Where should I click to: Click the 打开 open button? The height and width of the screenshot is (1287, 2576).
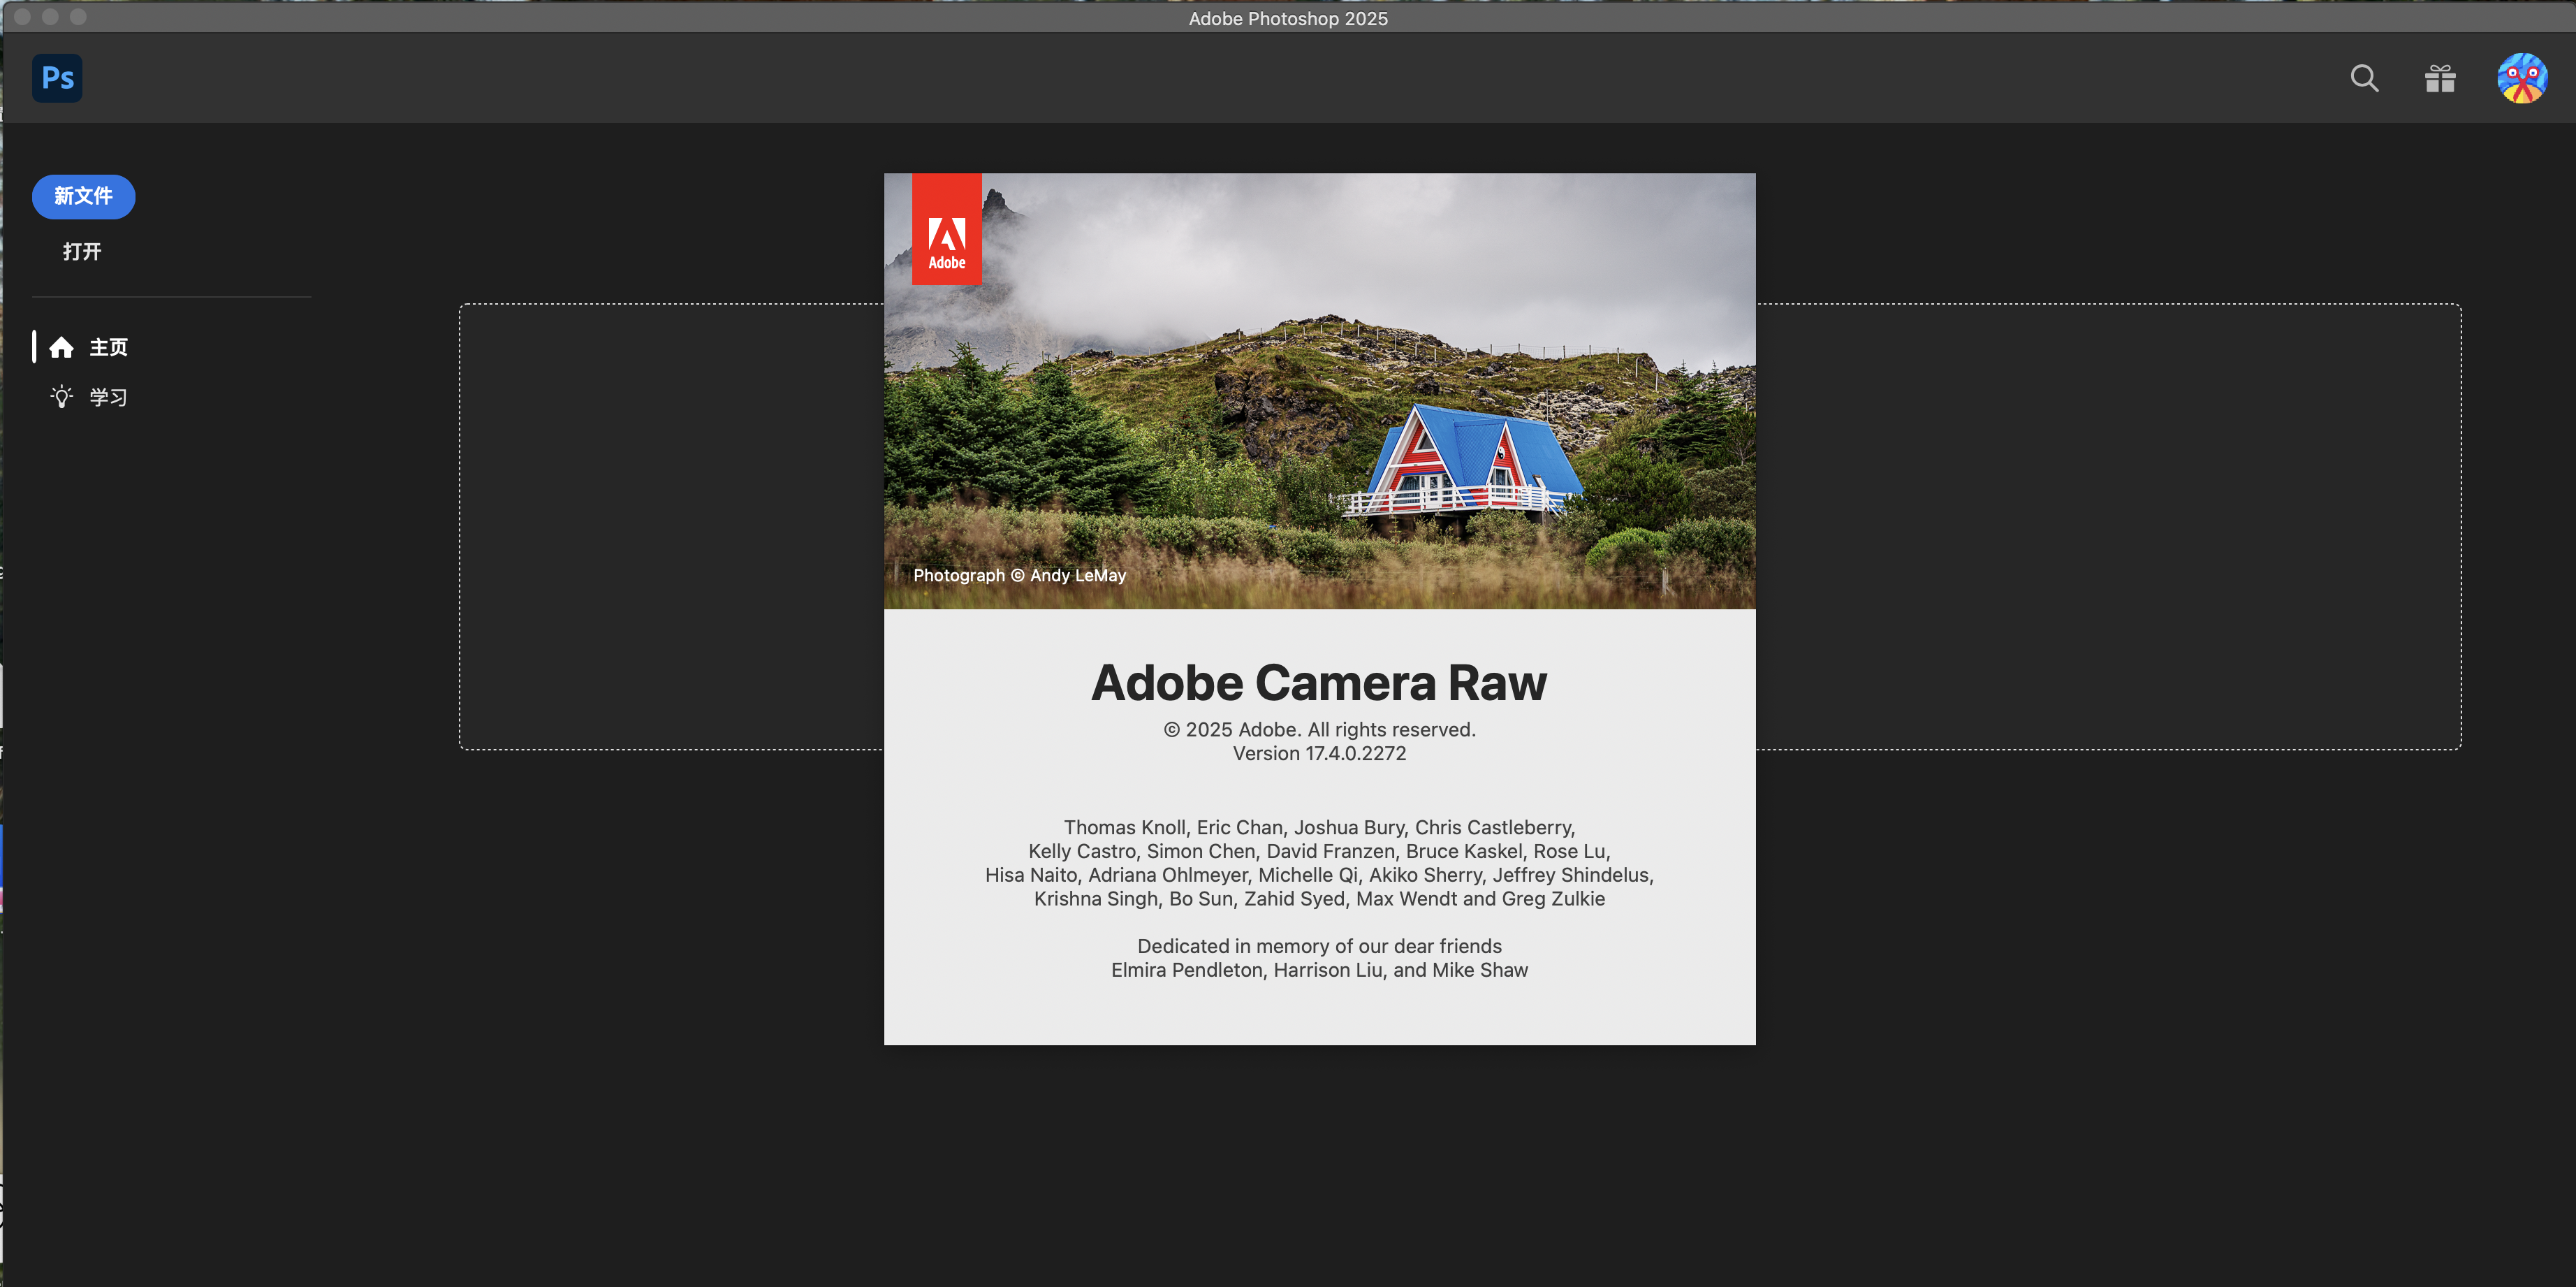82,251
